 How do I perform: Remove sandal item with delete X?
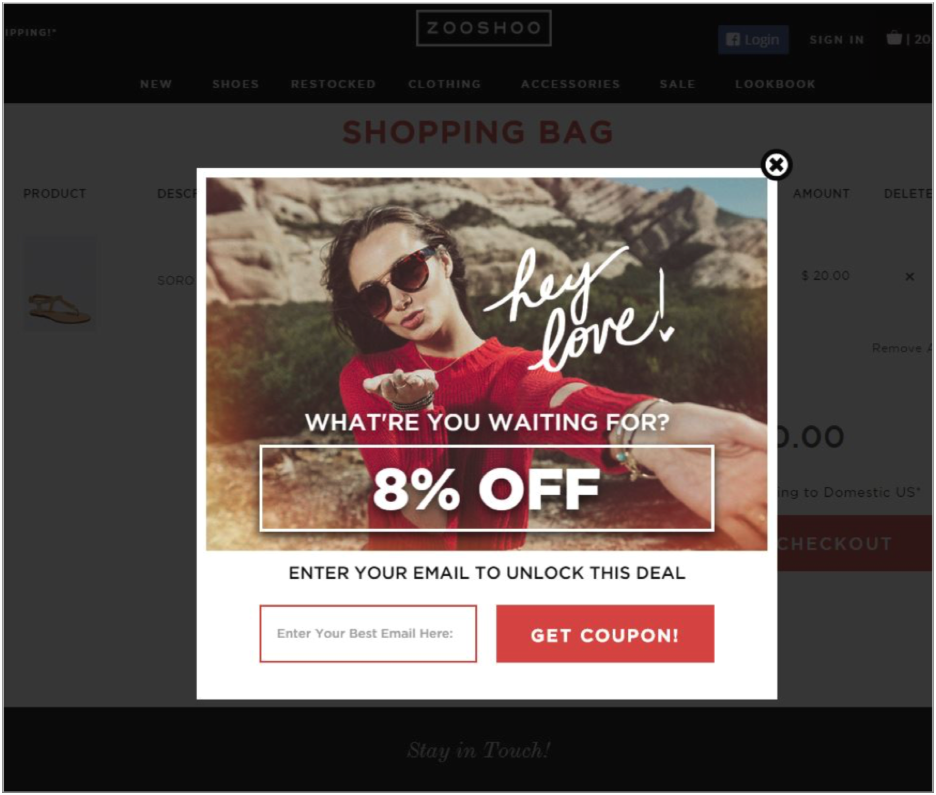[909, 276]
